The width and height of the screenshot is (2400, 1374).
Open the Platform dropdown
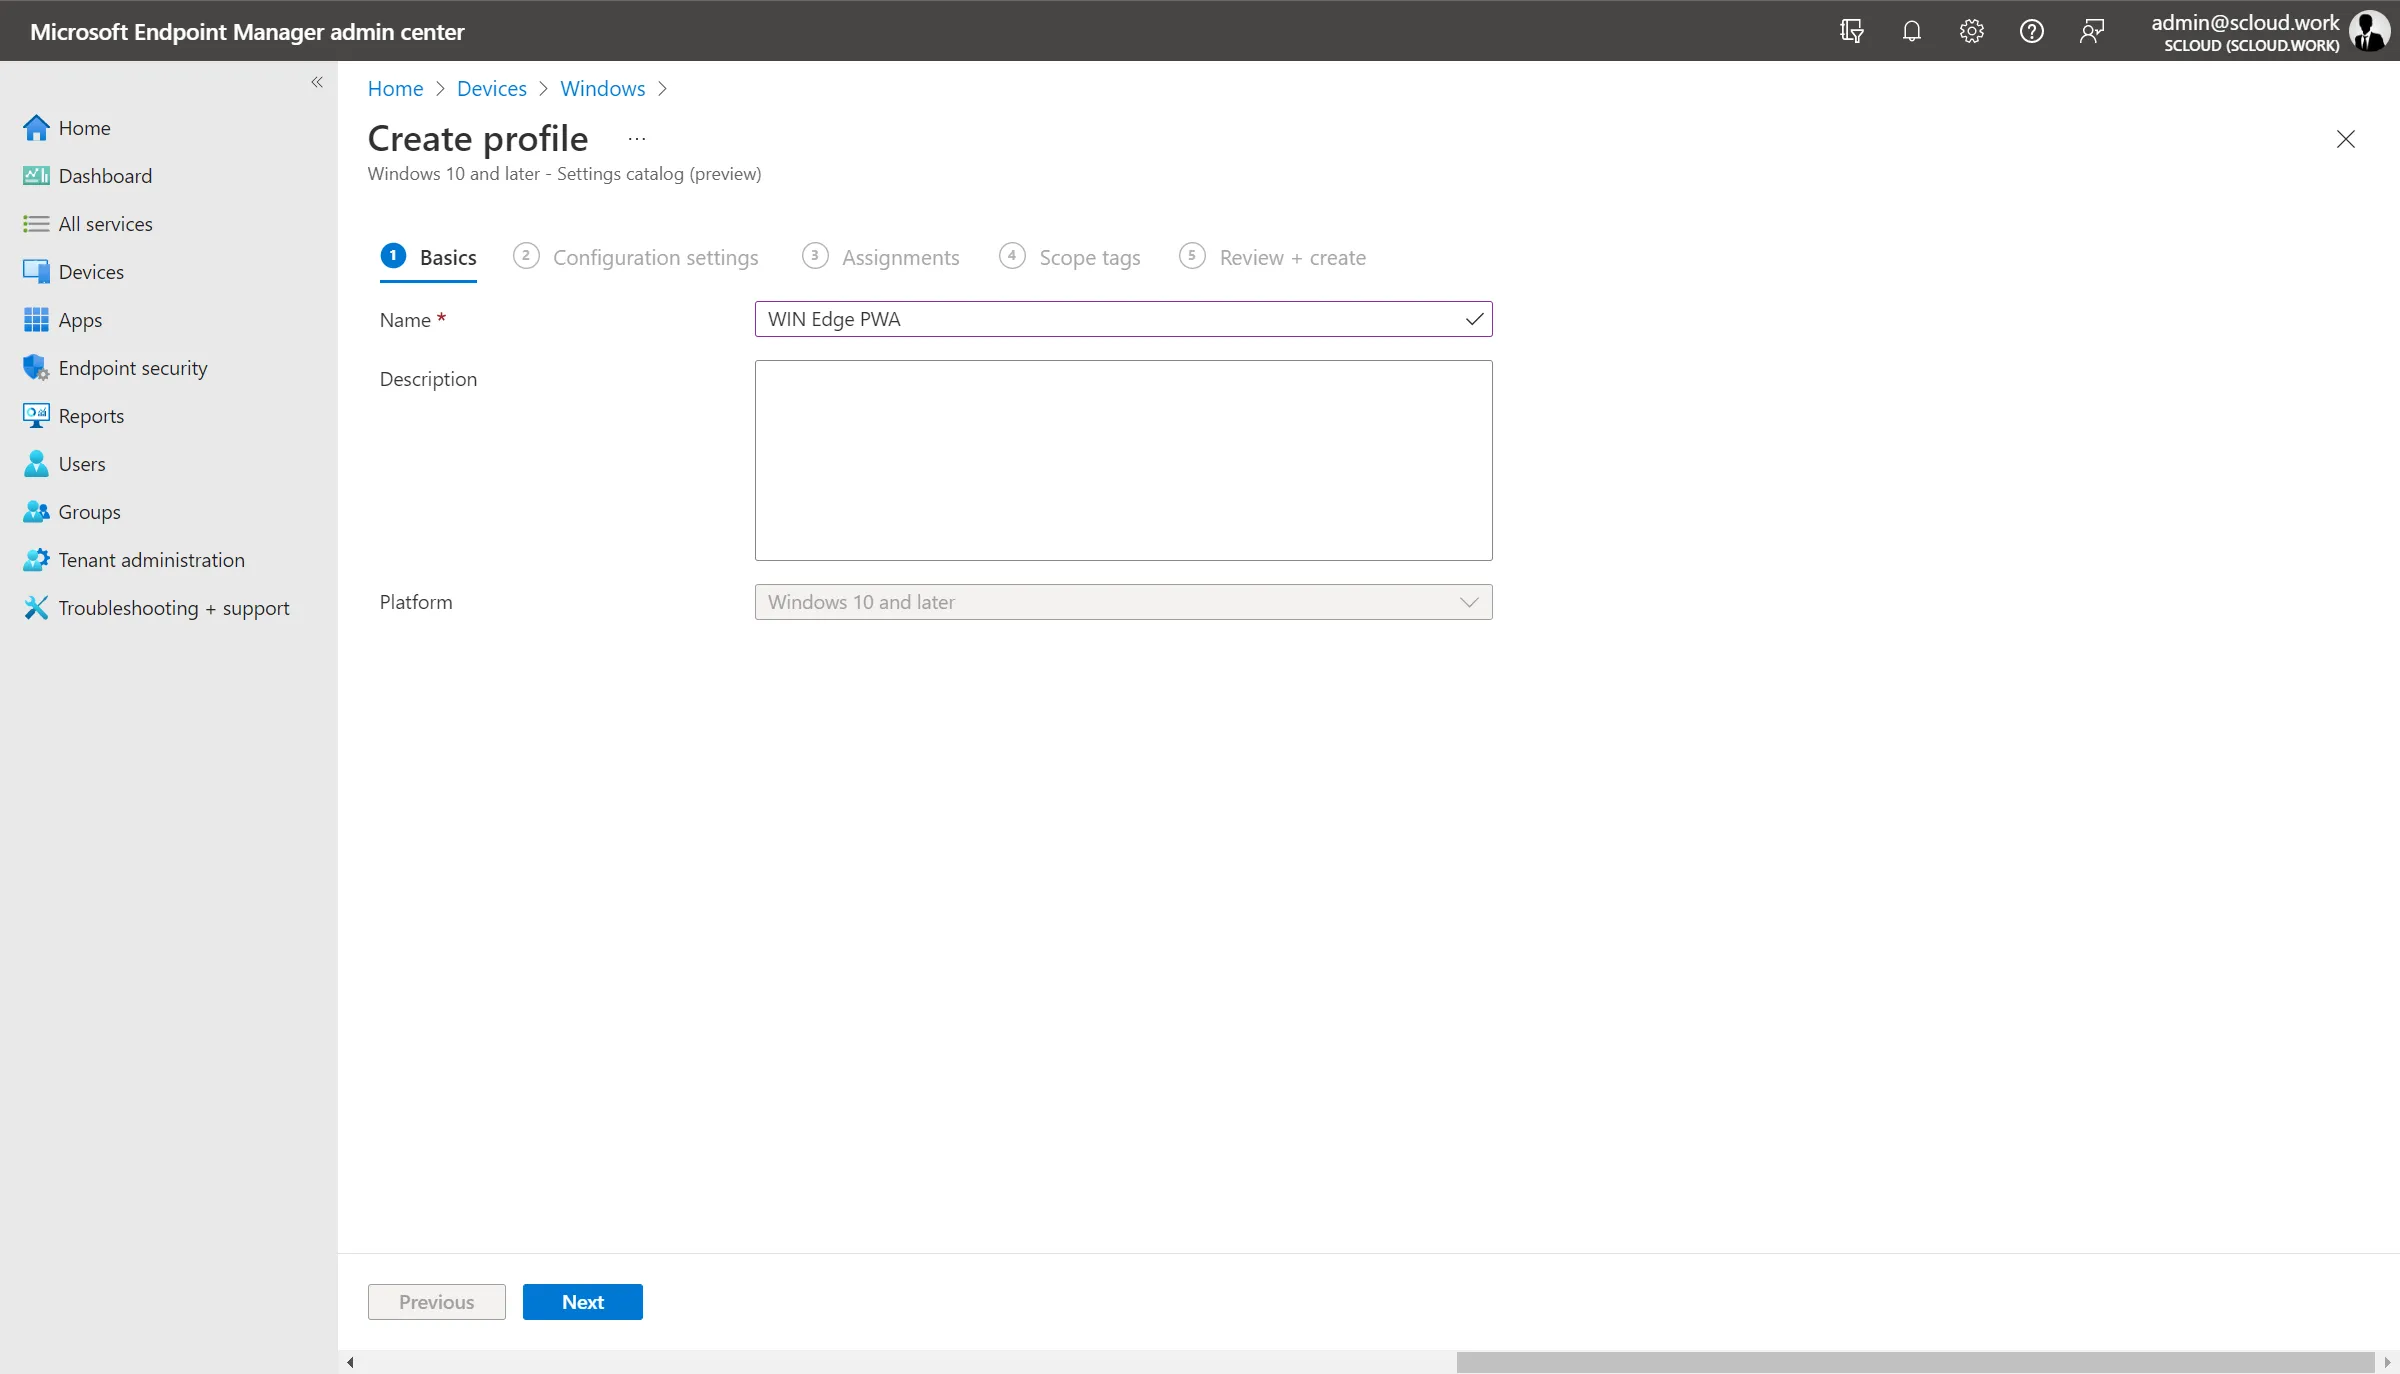(x=1123, y=602)
